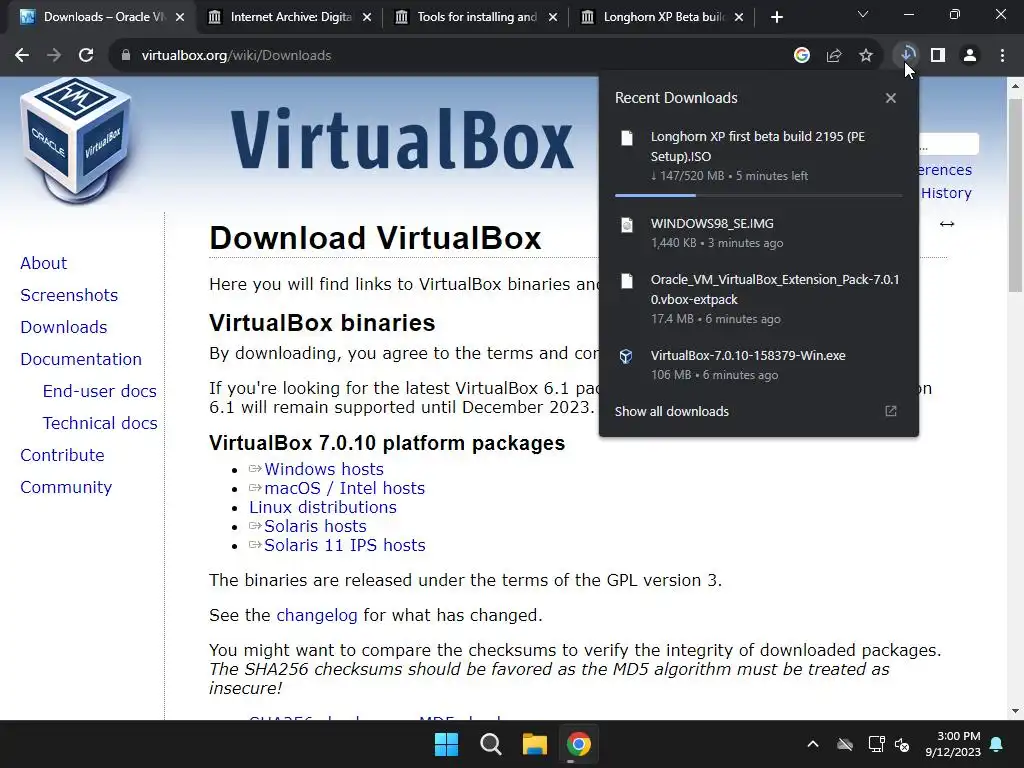Click the Longhorn ISO file icon
Viewport: 1024px width, 768px height.
pos(627,138)
